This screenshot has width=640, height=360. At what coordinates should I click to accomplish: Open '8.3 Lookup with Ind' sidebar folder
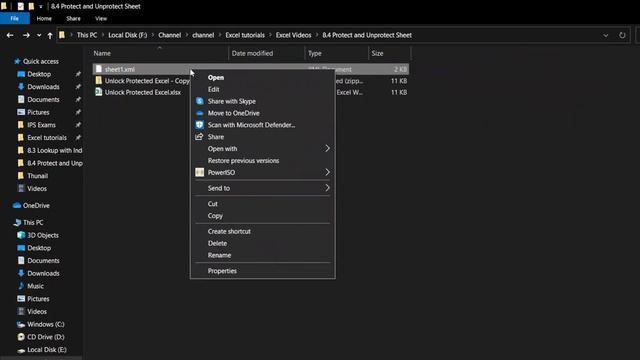pyautogui.click(x=54, y=150)
